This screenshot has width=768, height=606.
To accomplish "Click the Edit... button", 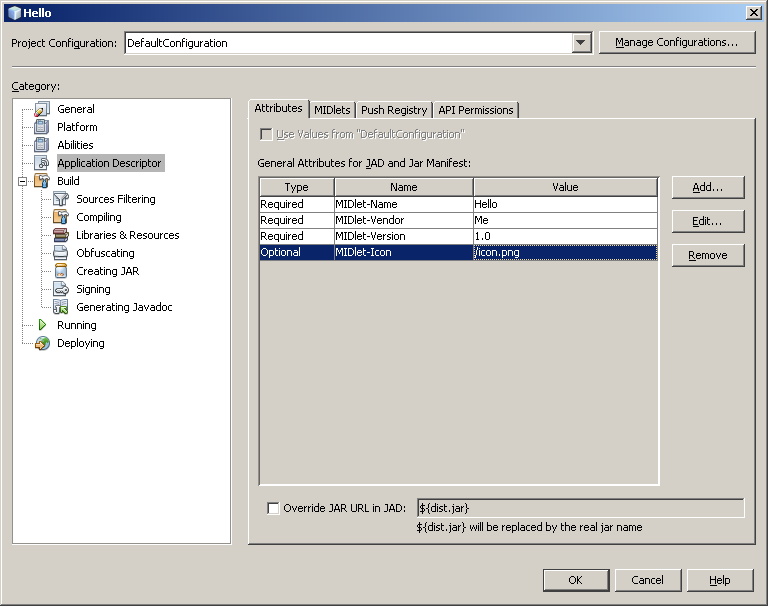I will (708, 221).
